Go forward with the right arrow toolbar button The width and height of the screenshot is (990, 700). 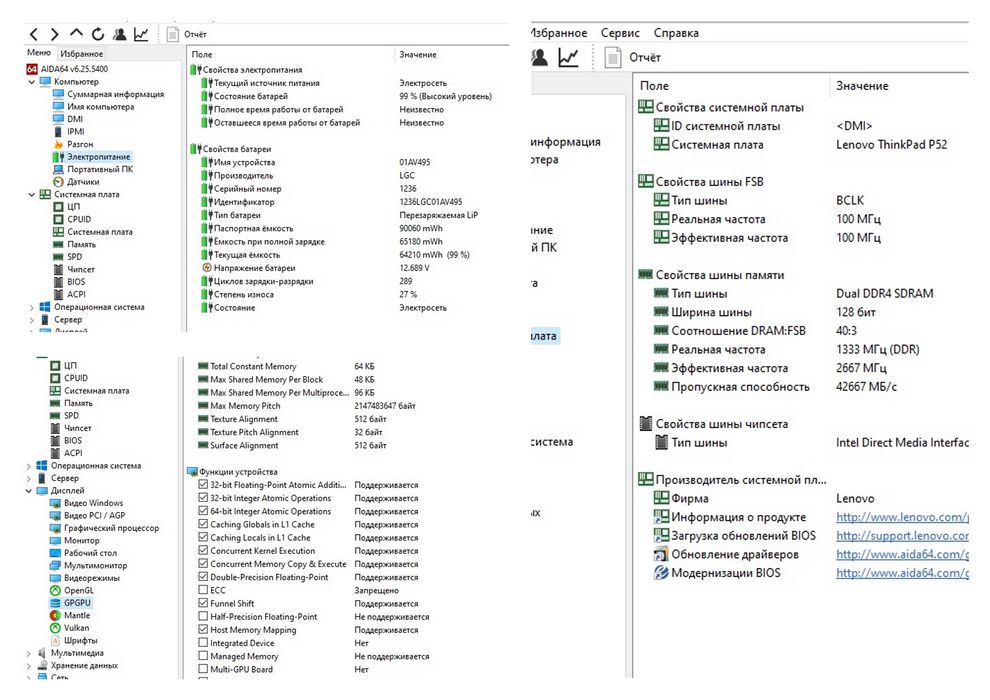pos(55,34)
